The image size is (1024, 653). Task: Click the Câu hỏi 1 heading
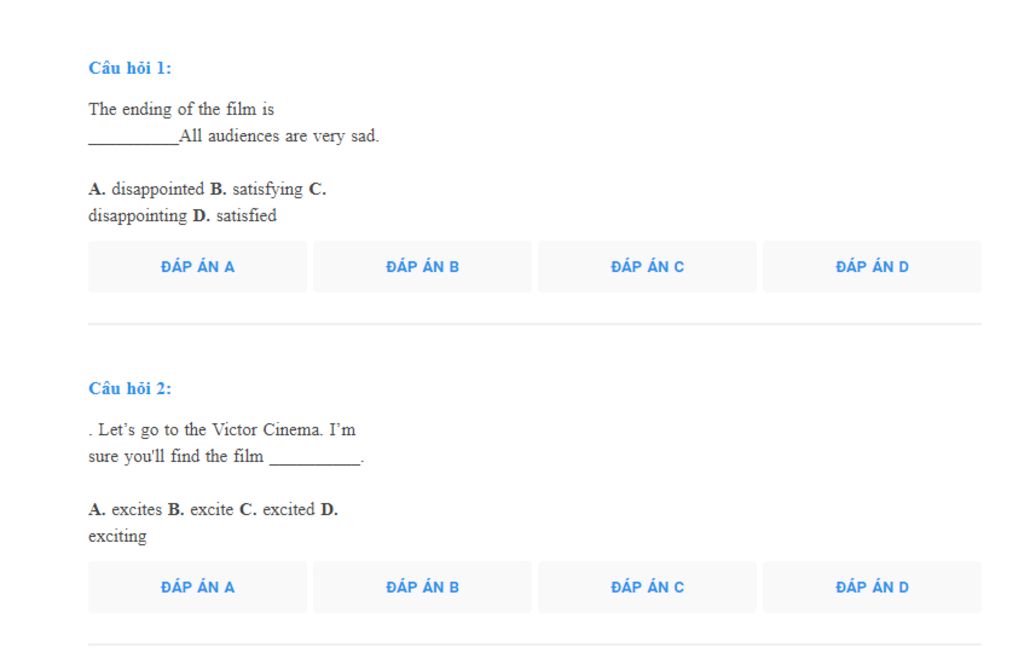pos(130,68)
